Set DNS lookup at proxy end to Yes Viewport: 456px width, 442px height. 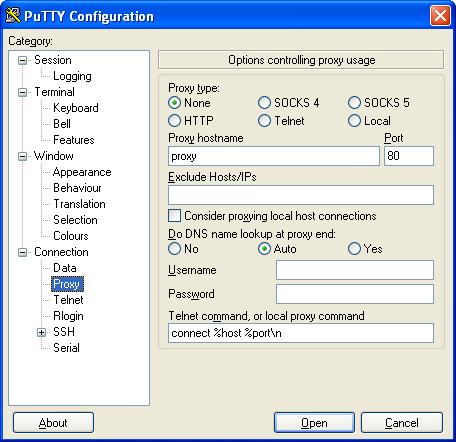(x=354, y=249)
